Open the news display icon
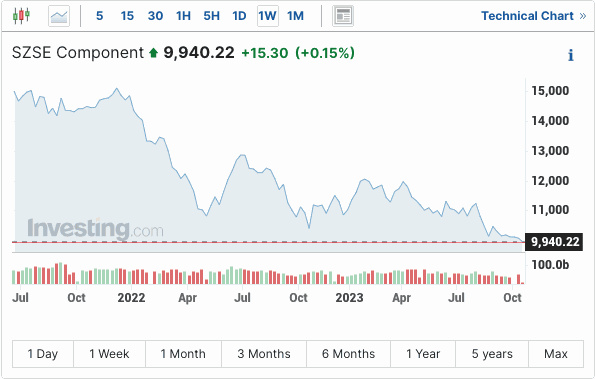 coord(343,16)
